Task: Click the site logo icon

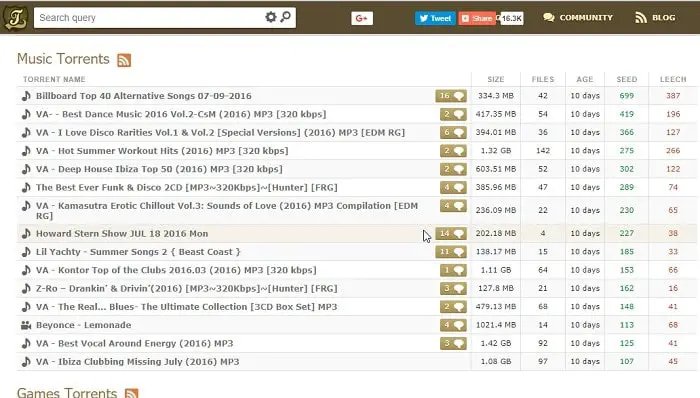Action: coord(16,18)
